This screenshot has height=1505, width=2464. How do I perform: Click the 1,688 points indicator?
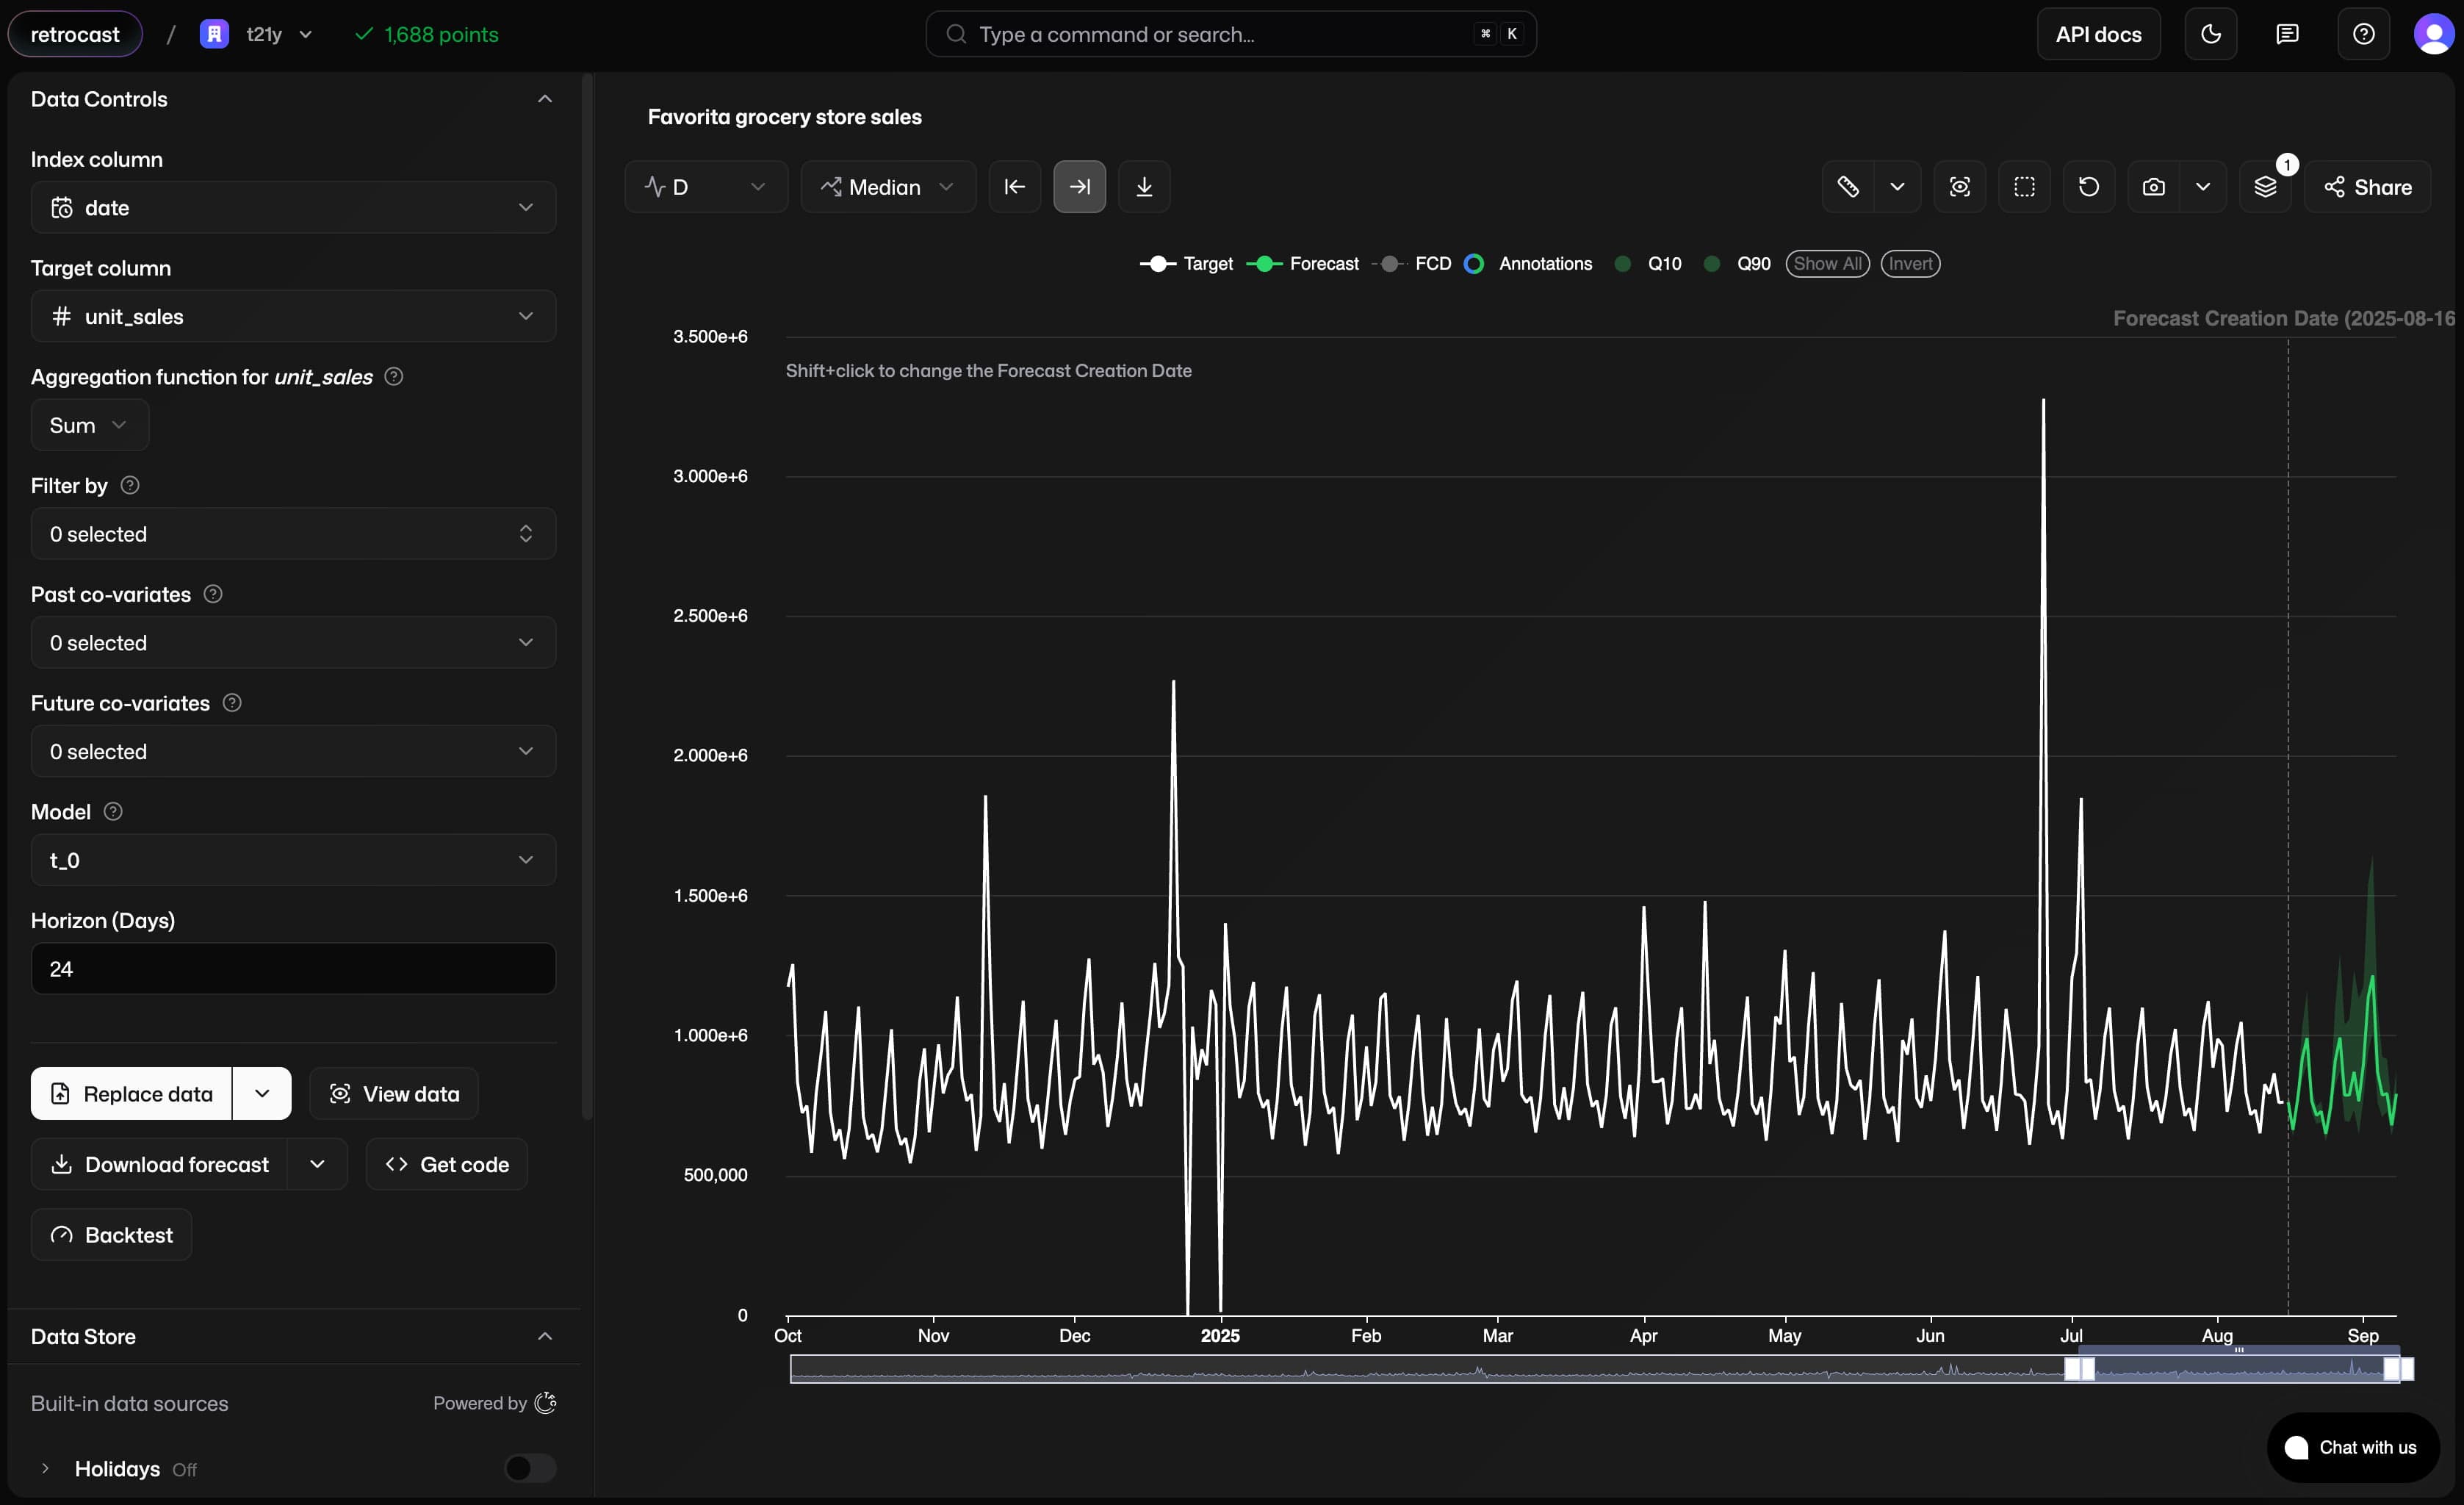pos(427,34)
